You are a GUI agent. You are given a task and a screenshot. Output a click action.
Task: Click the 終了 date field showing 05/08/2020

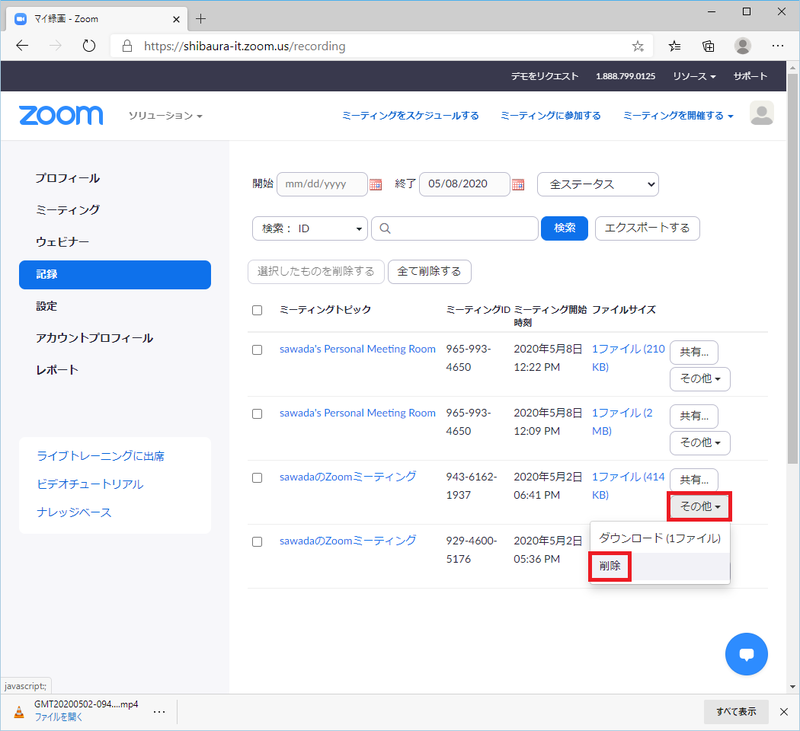(464, 184)
